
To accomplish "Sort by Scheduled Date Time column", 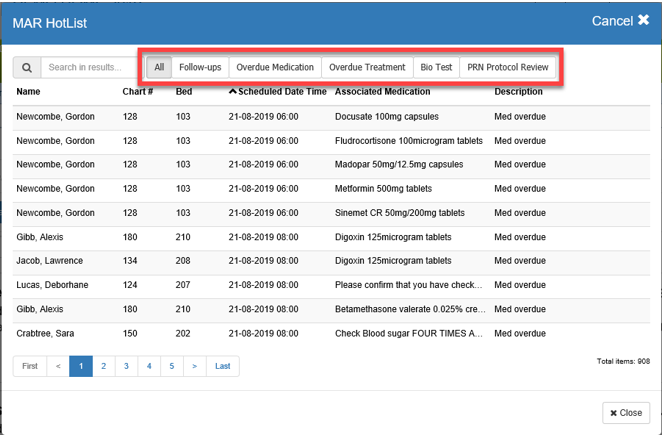I will coord(277,92).
